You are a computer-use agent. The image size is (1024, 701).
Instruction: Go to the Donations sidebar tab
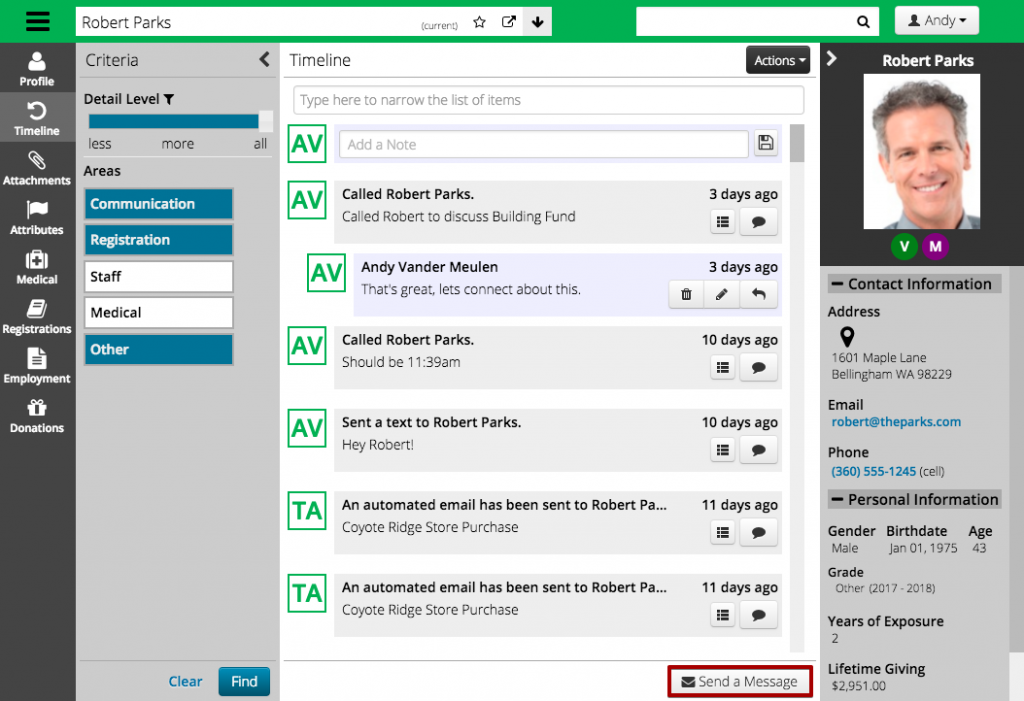coord(37,416)
